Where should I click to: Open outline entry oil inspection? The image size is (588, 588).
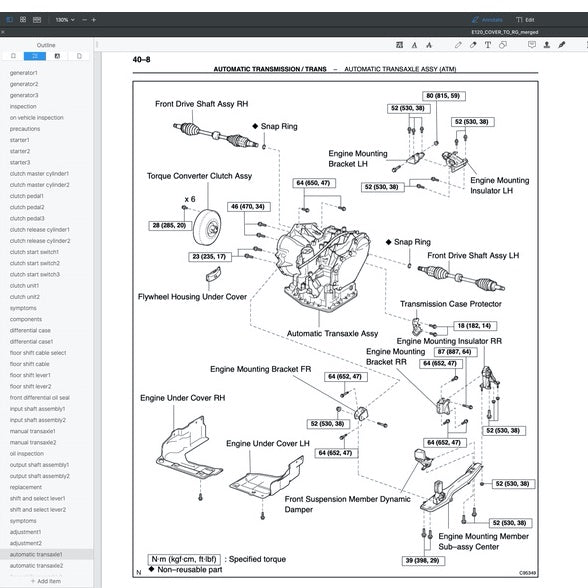pos(27,454)
